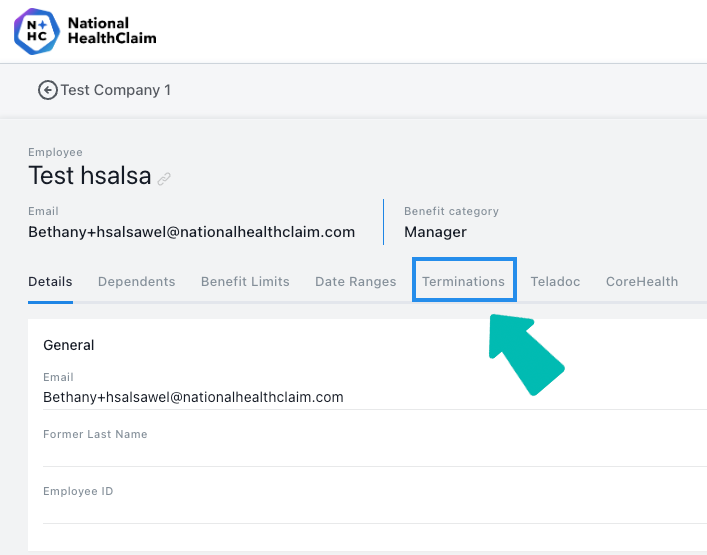
Task: Switch to the Dependents tab
Action: (x=137, y=282)
